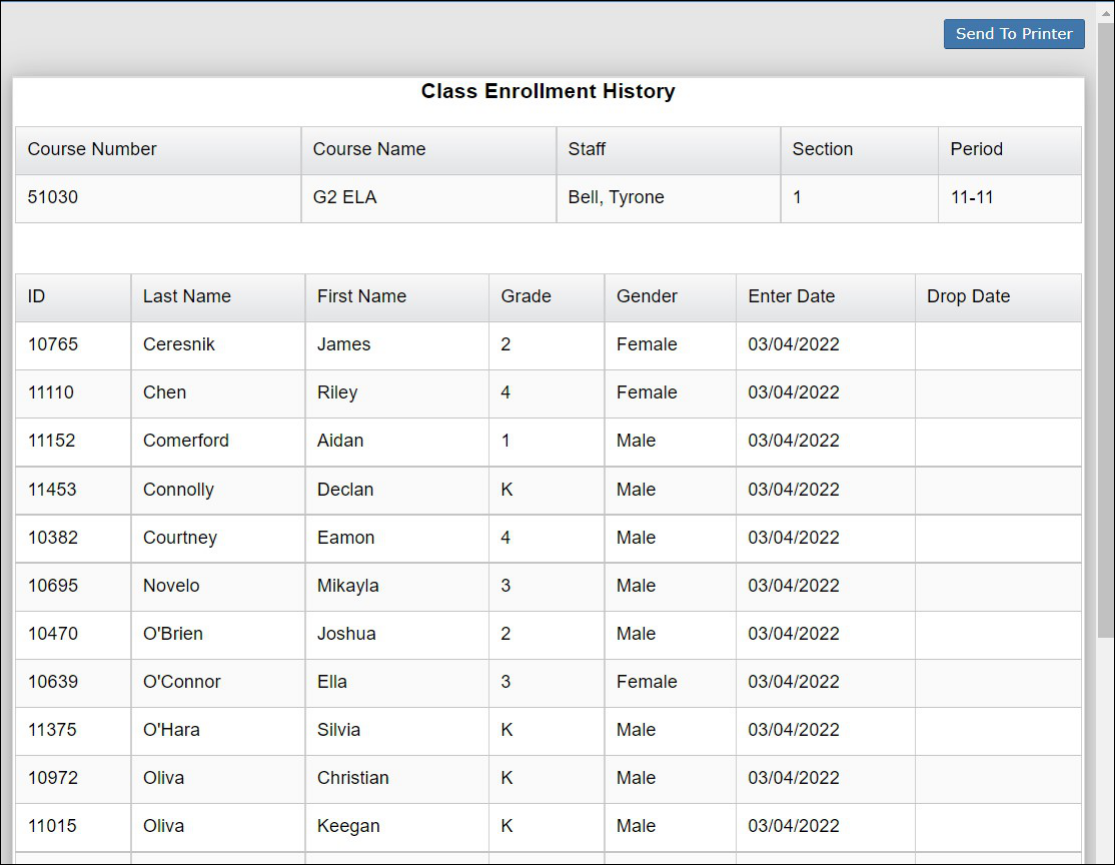Select first name James
The height and width of the screenshot is (865, 1115).
343,345
